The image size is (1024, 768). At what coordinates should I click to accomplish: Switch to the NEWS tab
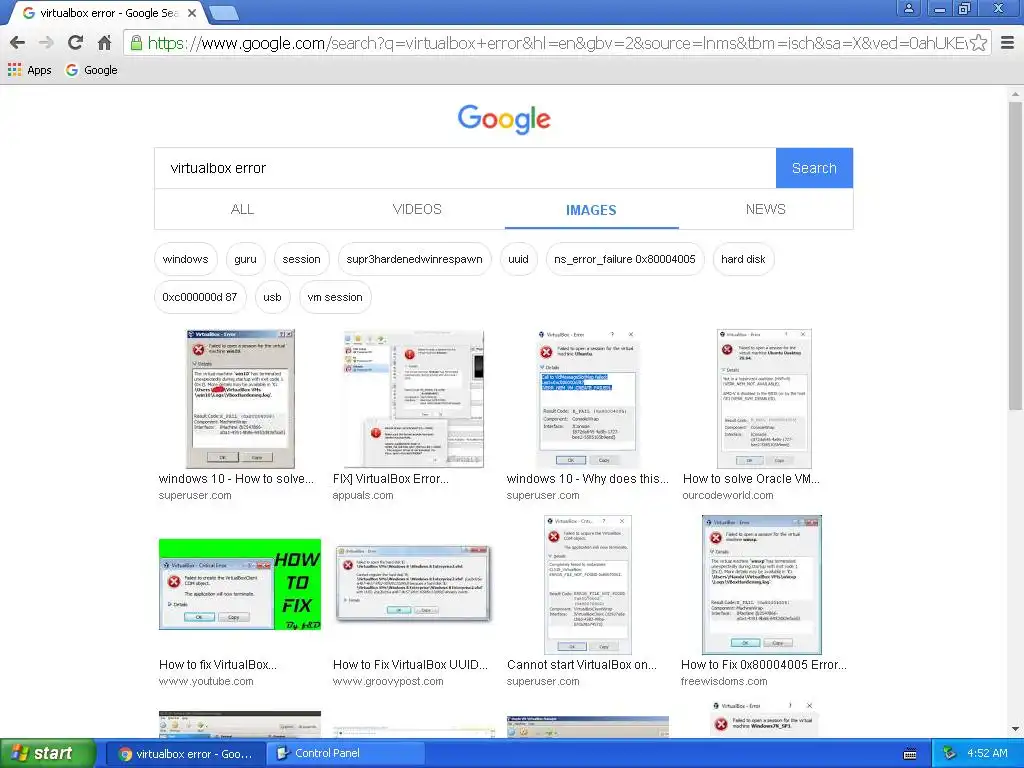[x=765, y=210]
